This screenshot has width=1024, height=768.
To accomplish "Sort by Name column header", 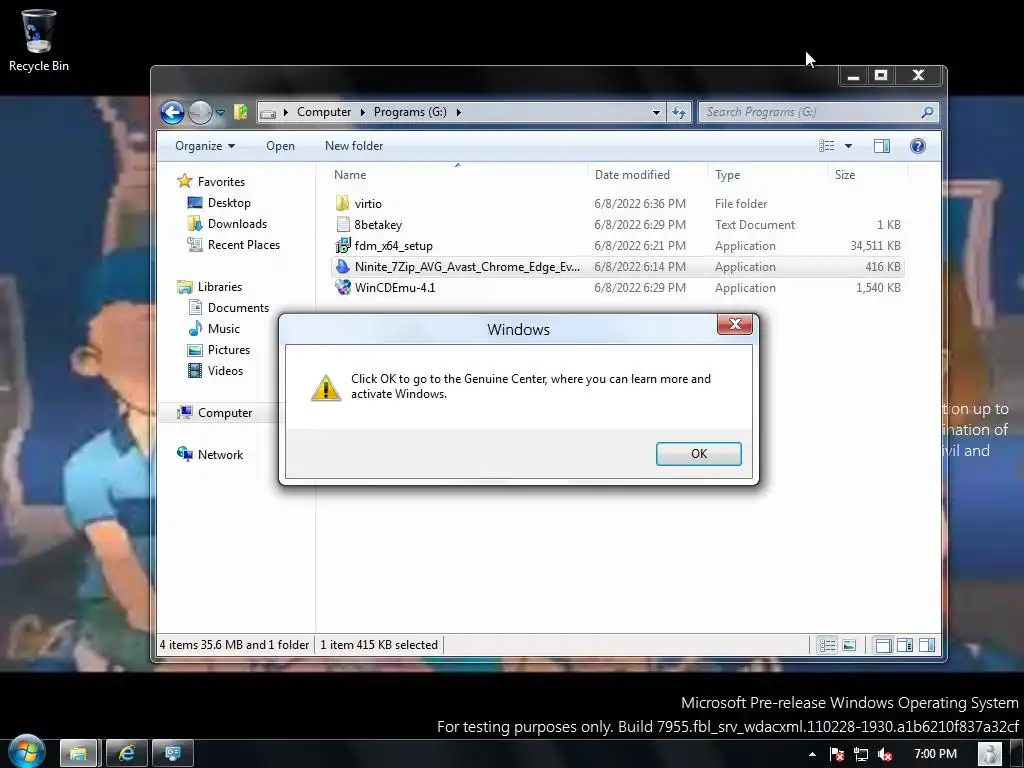I will point(350,174).
